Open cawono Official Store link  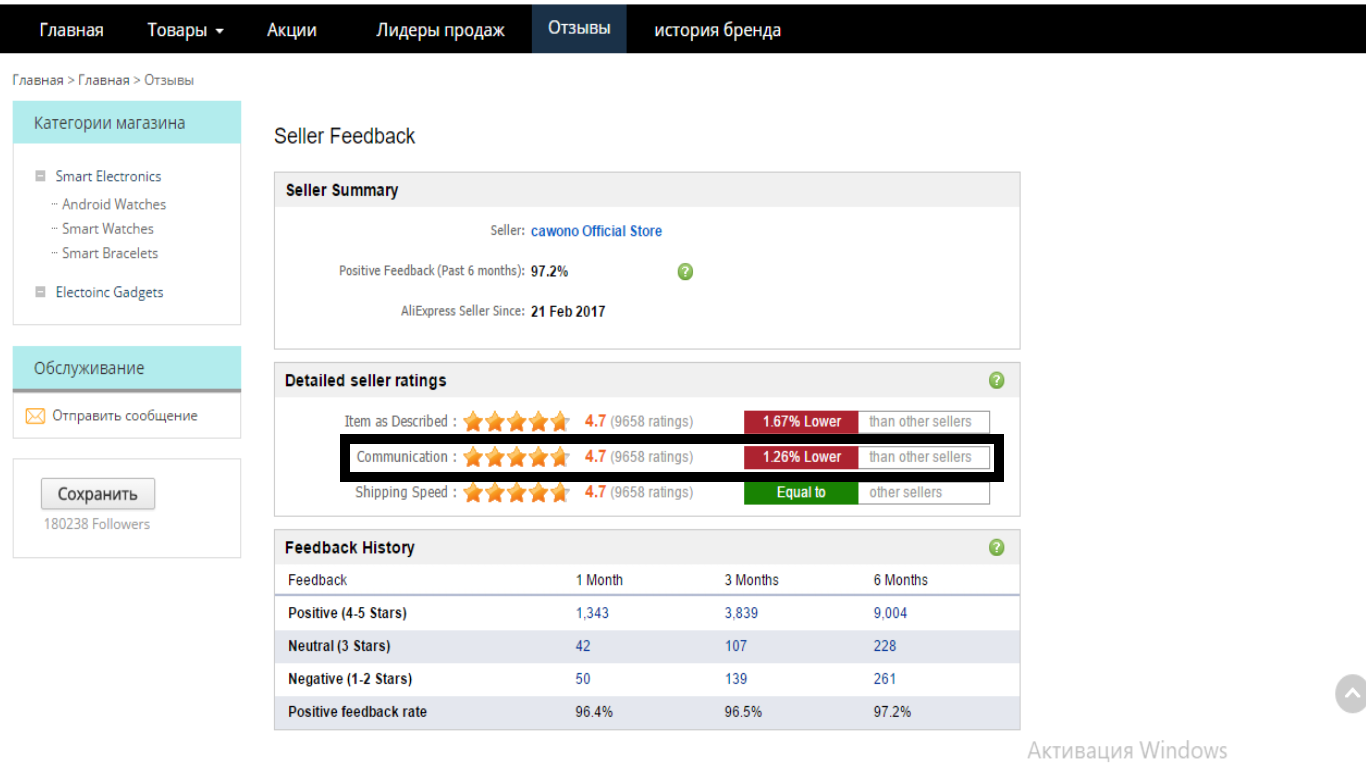[596, 231]
